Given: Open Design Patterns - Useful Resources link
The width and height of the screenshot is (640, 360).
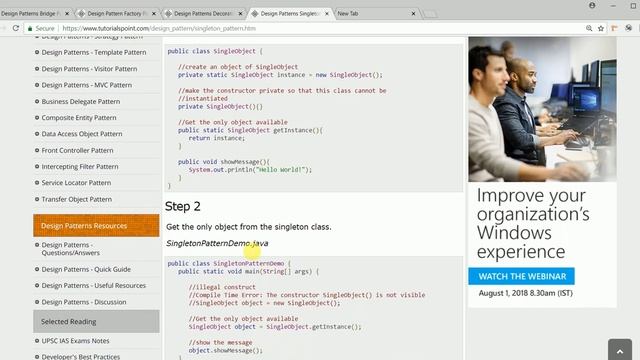Looking at the screenshot, I should 93,286.
